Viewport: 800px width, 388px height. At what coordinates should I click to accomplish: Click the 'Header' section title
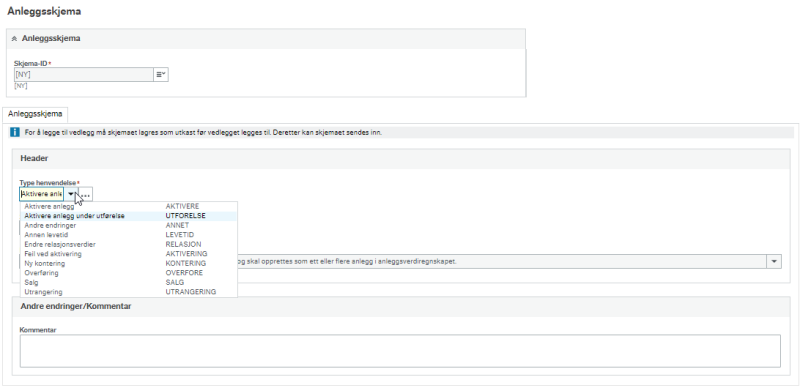(x=34, y=158)
